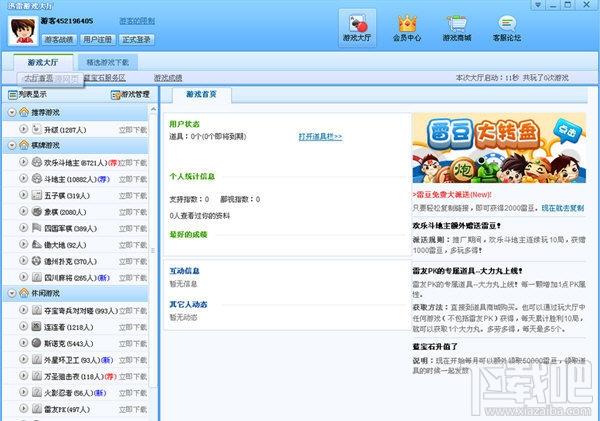Click the 雷豆大转盘 banner image
This screenshot has height=421, width=600.
pyautogui.click(x=499, y=148)
